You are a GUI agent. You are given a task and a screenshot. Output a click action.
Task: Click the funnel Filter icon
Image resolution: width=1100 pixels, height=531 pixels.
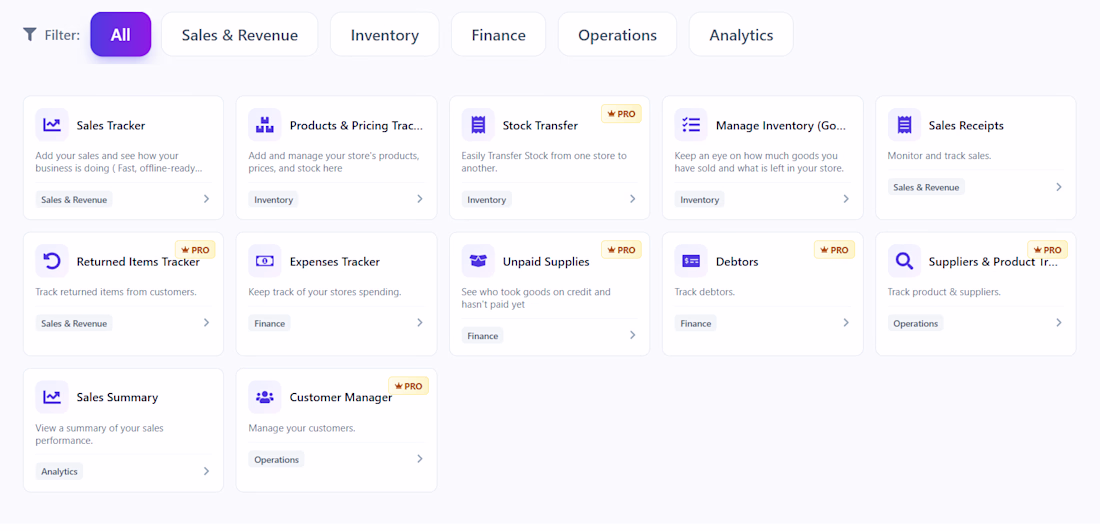29,34
